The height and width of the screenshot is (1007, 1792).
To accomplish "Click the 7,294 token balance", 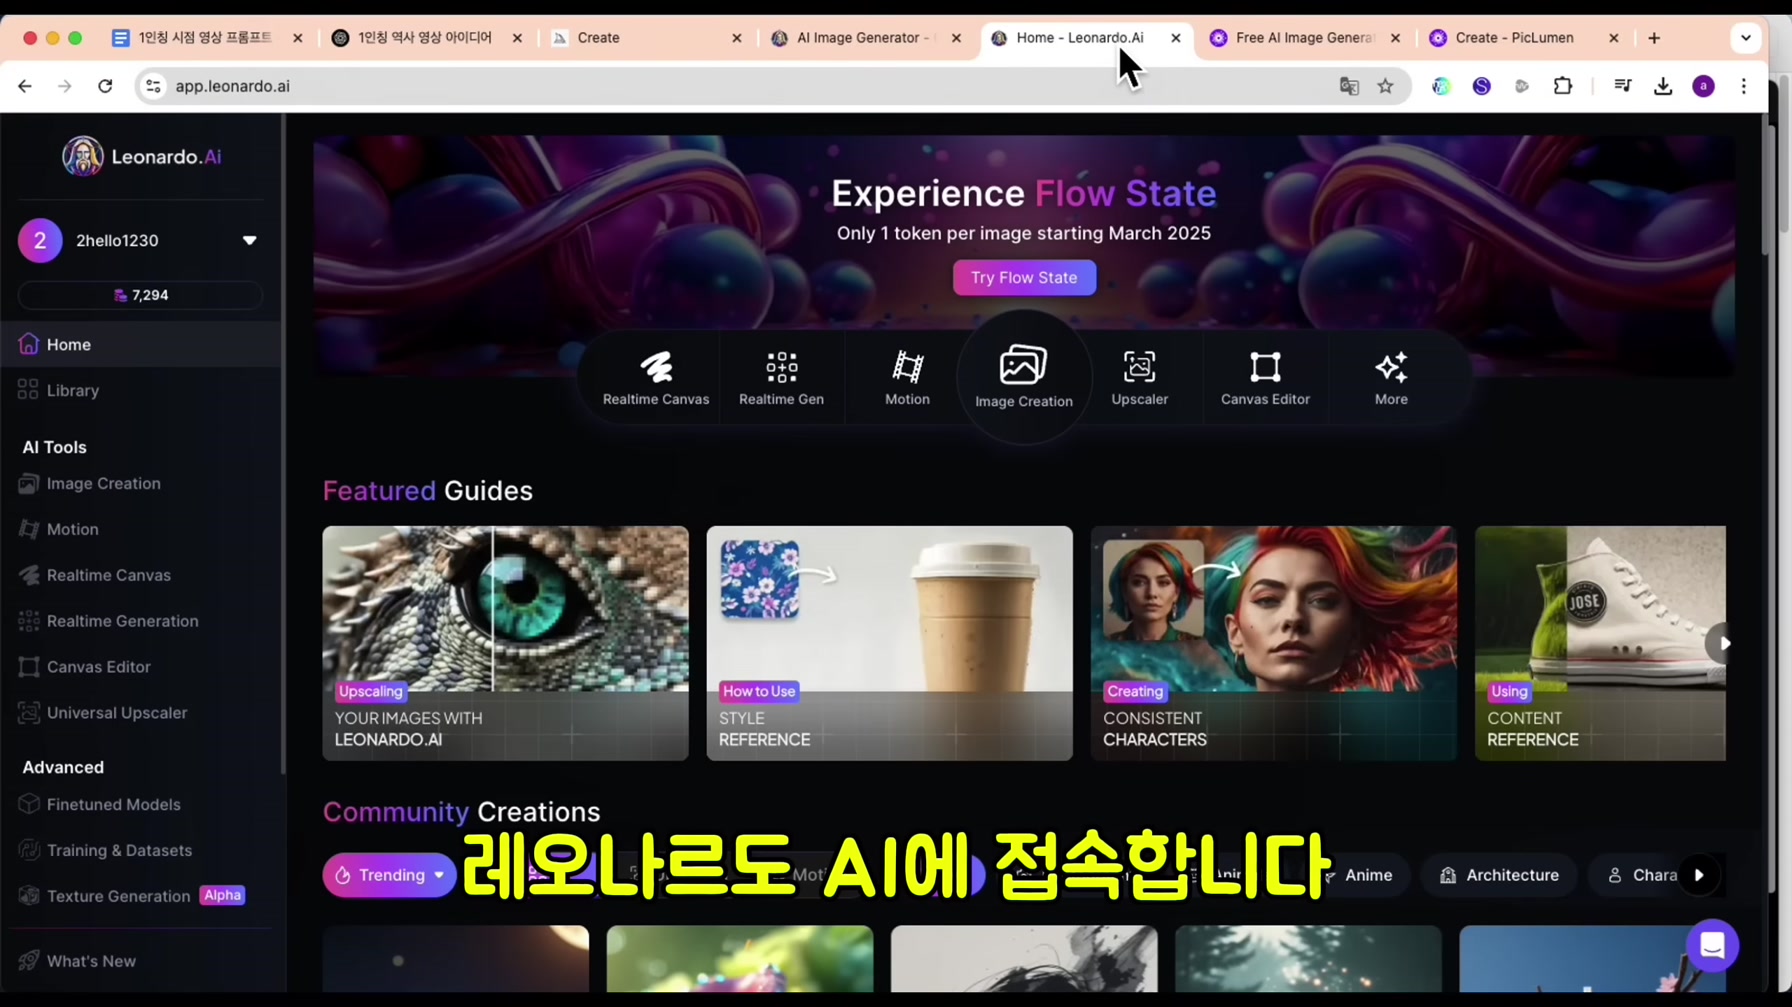I will [141, 295].
